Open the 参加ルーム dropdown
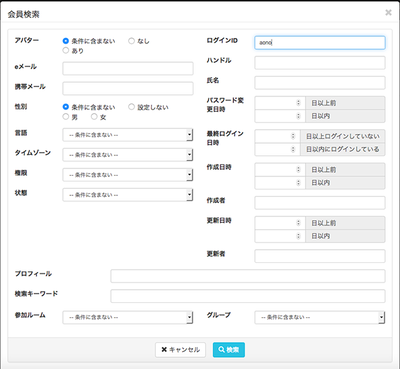The height and width of the screenshot is (369, 400). click(128, 317)
